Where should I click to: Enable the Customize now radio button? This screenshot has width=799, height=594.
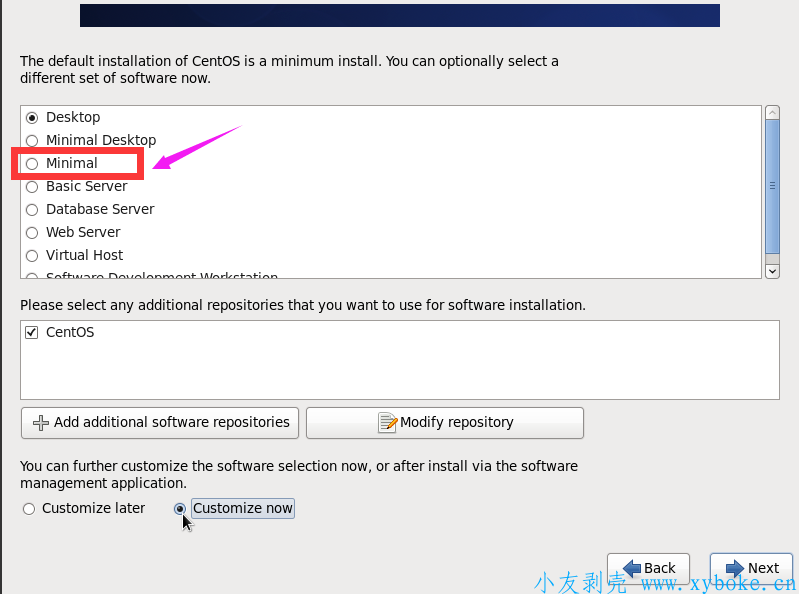tap(180, 508)
